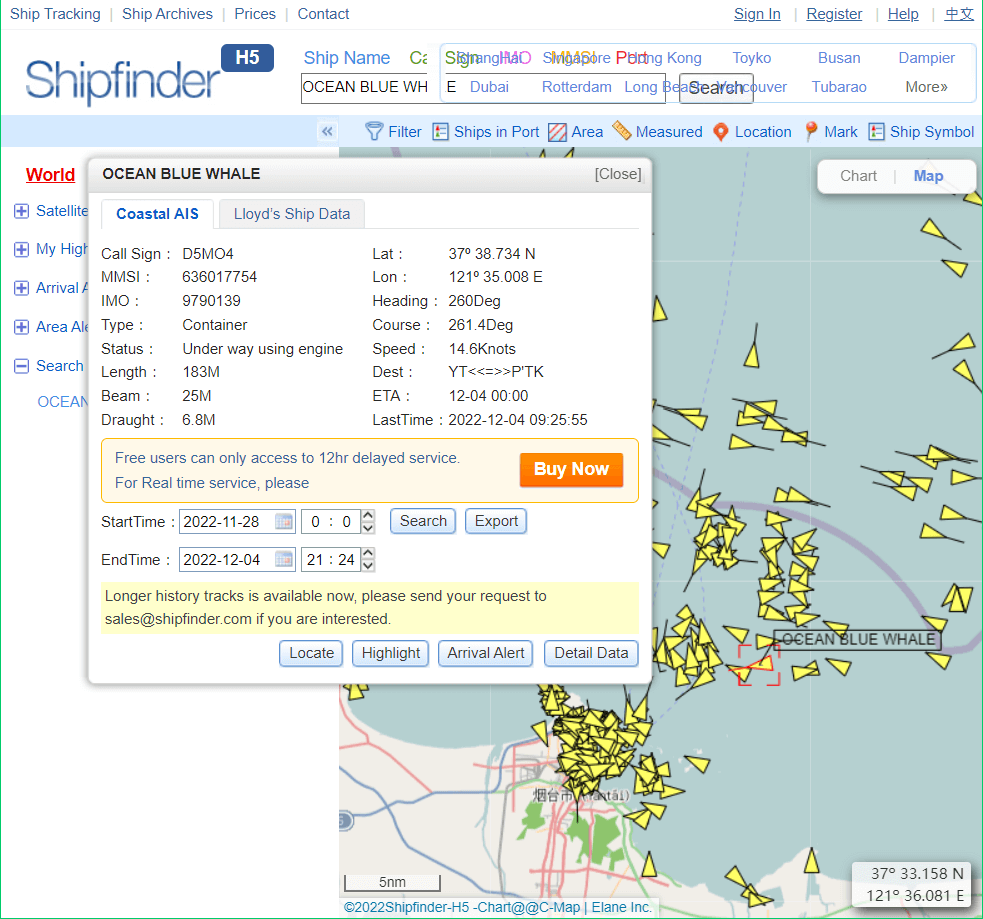
Task: Click the EndTime hour-minute field
Action: [331, 559]
